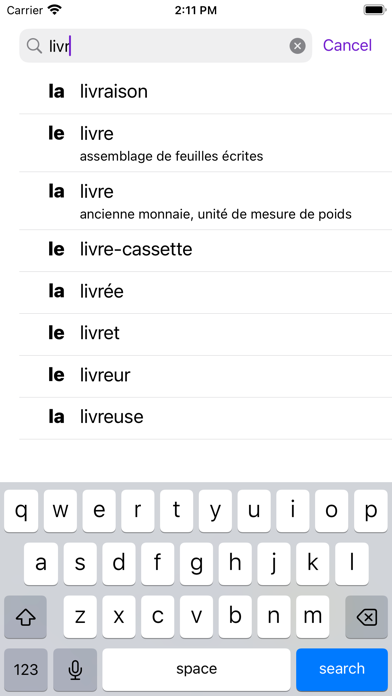Click inside the search text field

[166, 46]
